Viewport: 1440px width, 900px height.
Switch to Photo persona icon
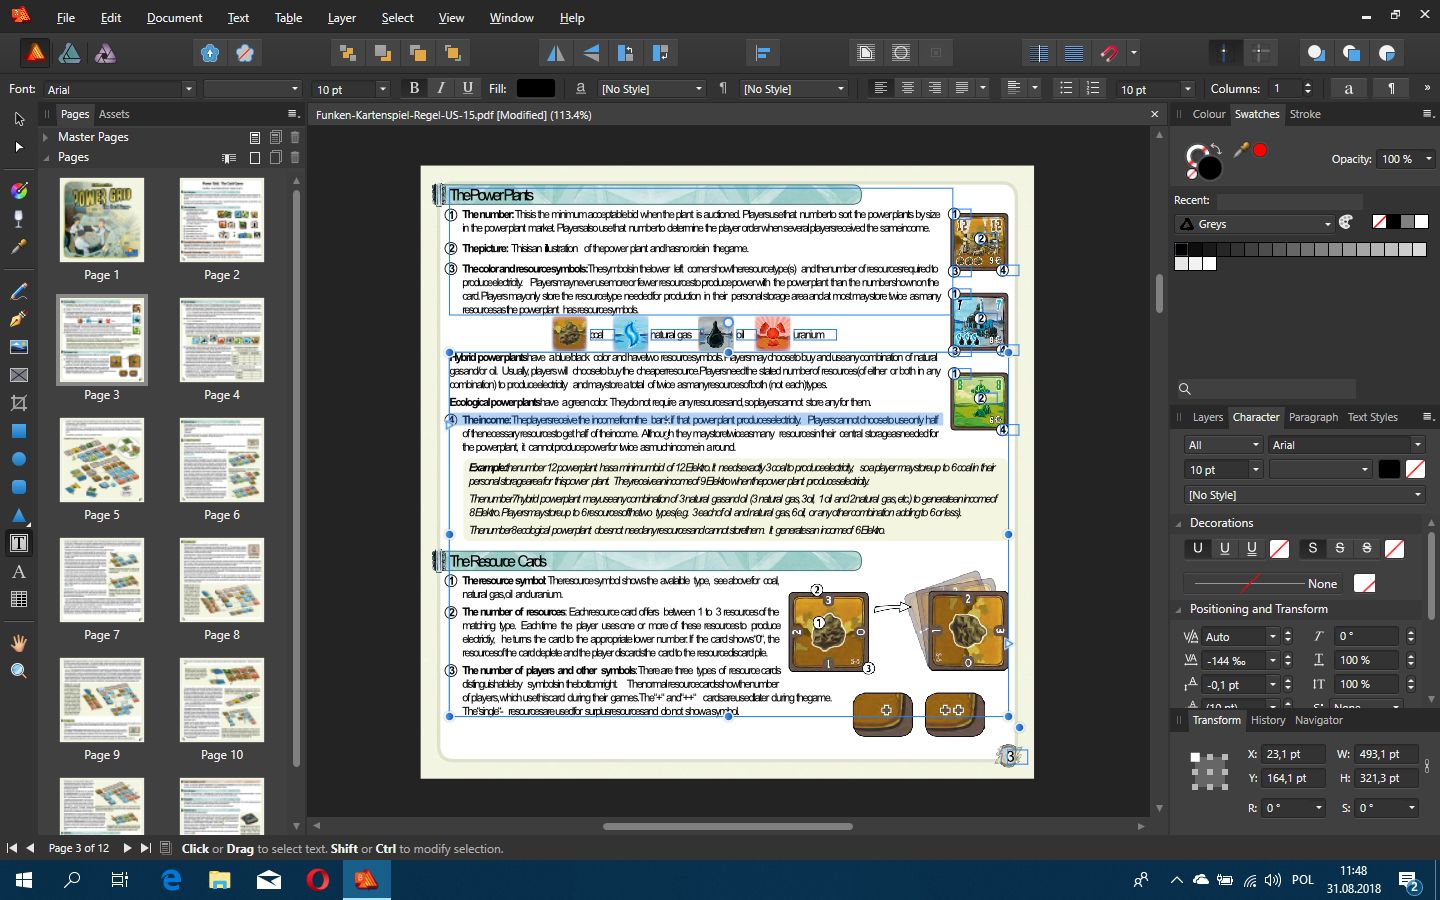pyautogui.click(x=105, y=53)
